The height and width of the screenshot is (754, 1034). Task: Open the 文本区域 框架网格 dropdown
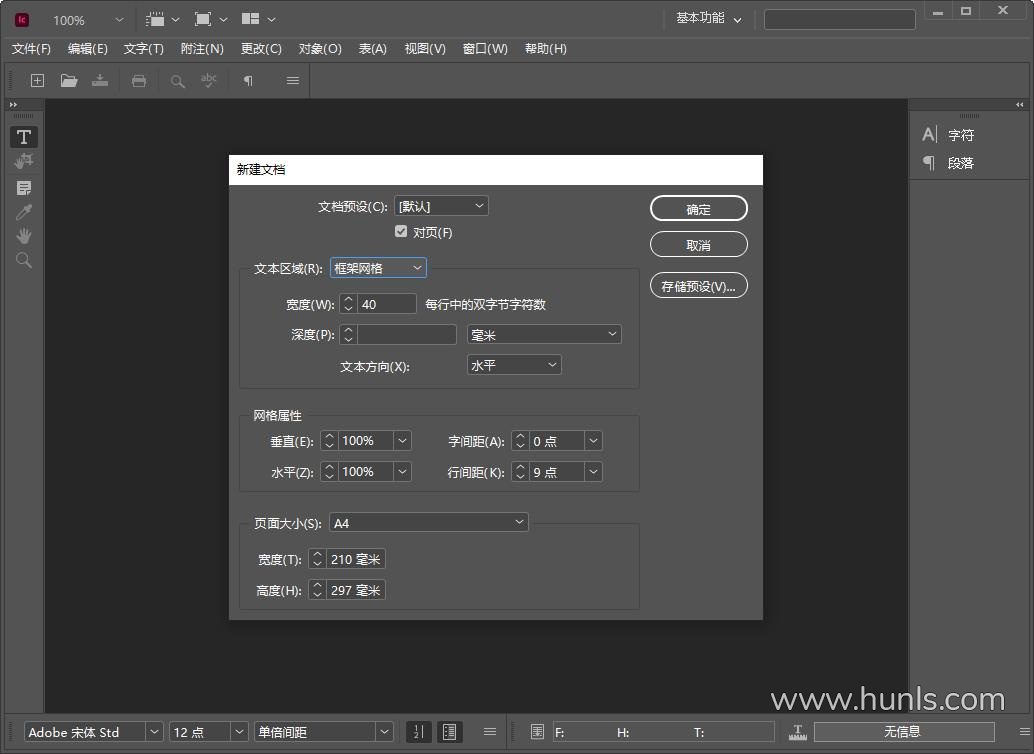coord(378,268)
